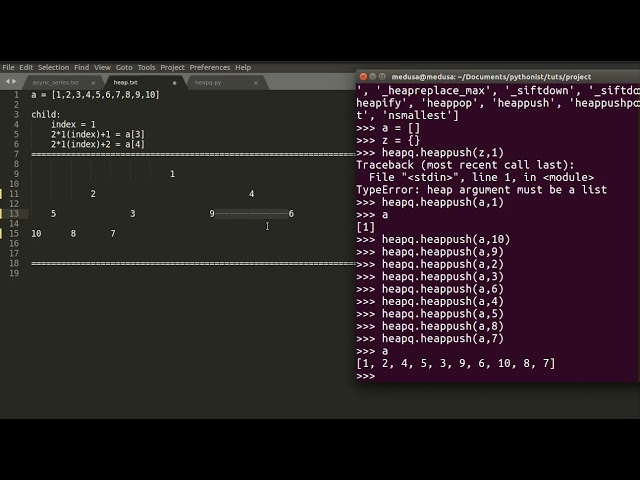Viewport: 640px width, 480px height.
Task: Click 'heapq.heappush(a,10)' in terminal
Action: (x=446, y=239)
